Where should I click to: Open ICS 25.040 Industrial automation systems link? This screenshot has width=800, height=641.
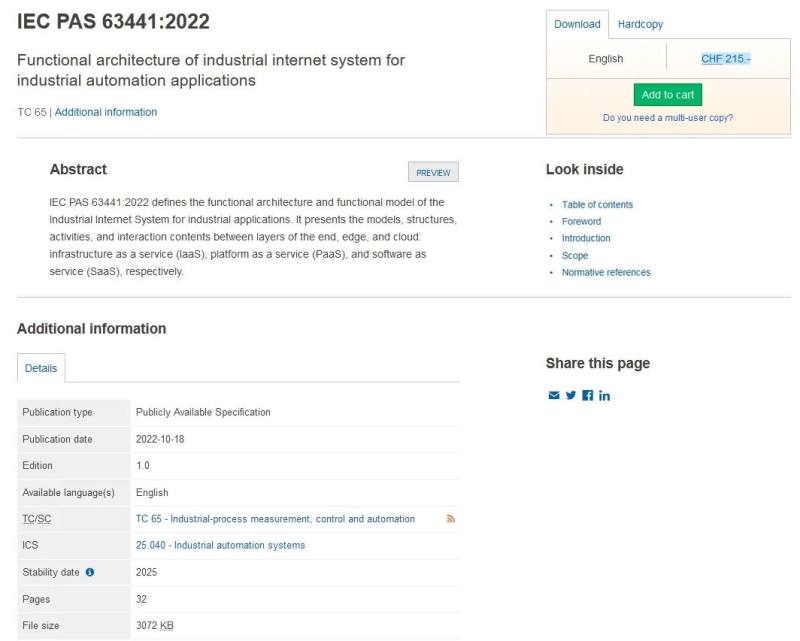(x=220, y=546)
